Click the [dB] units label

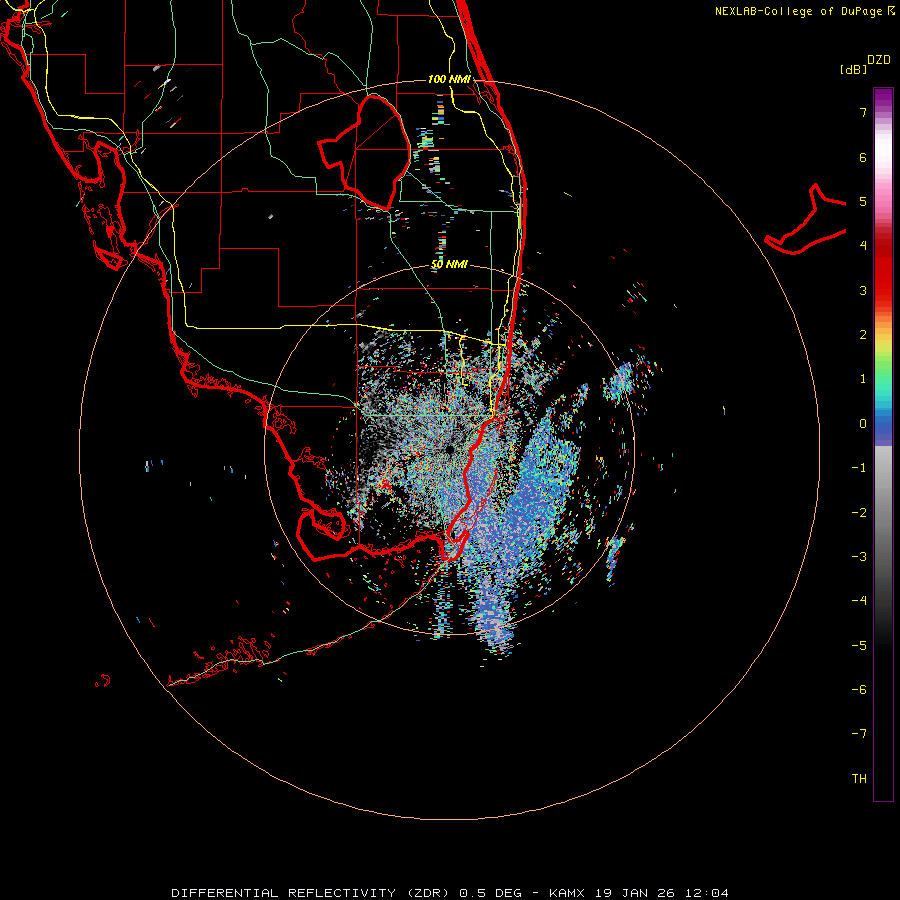(x=854, y=69)
